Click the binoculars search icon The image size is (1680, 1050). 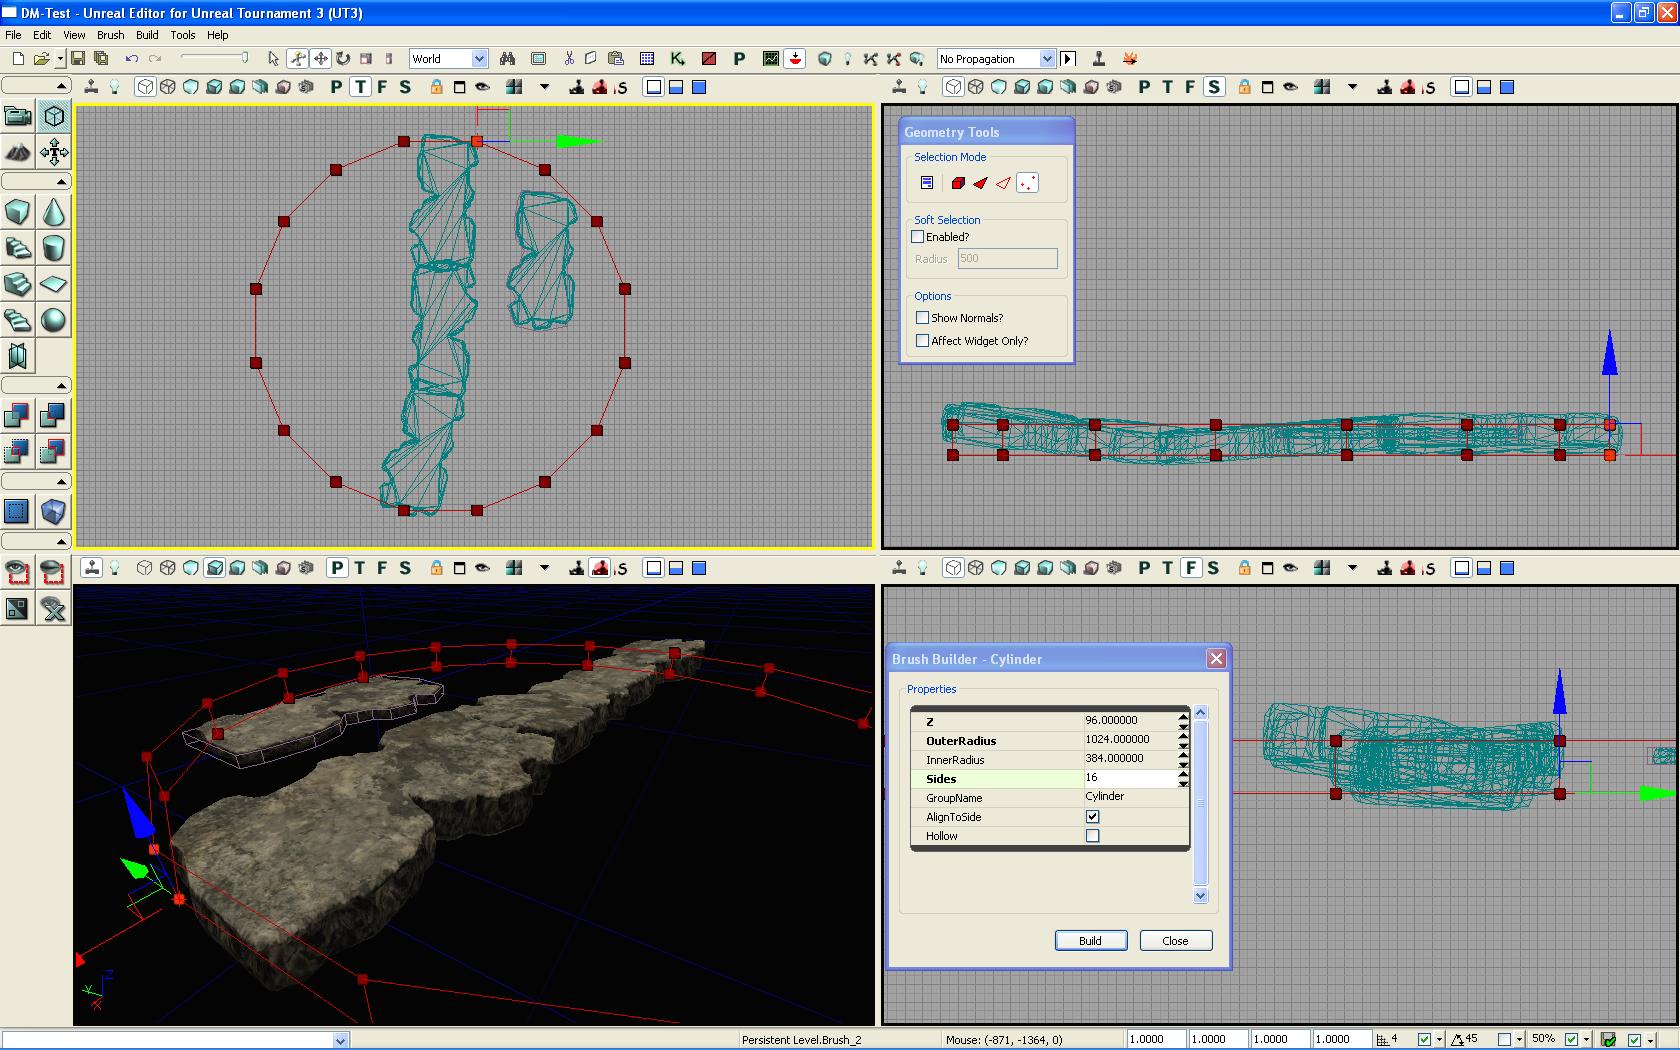pos(508,59)
